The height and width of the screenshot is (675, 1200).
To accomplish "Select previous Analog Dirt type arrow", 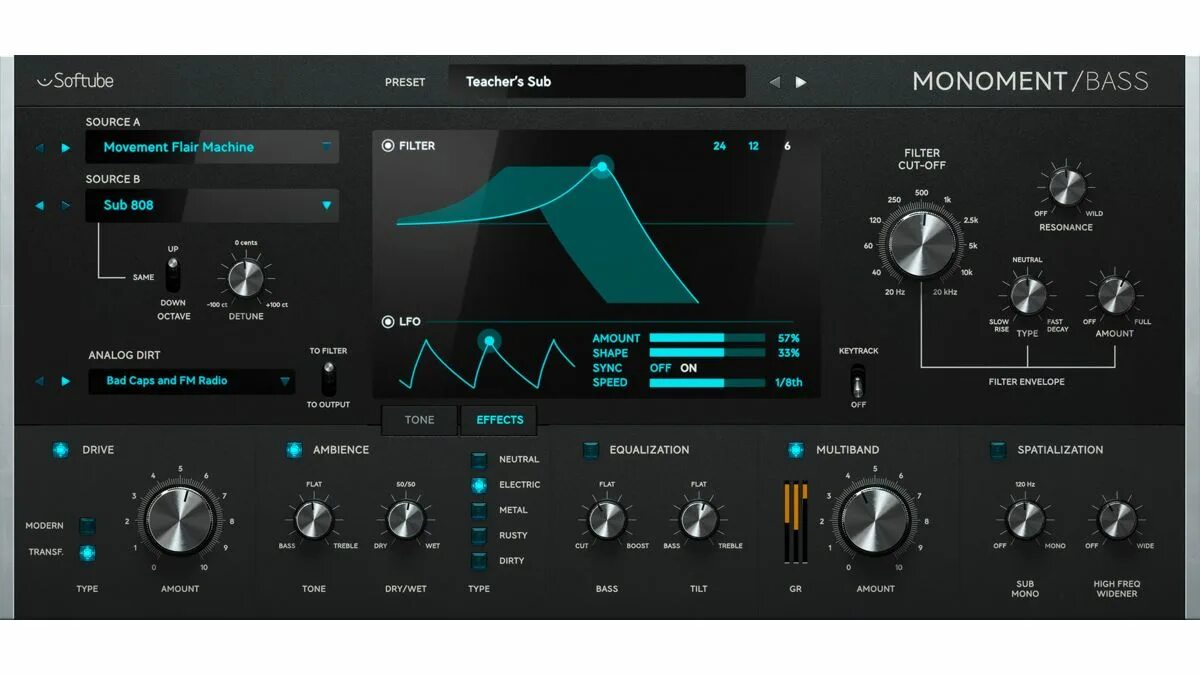I will point(40,381).
